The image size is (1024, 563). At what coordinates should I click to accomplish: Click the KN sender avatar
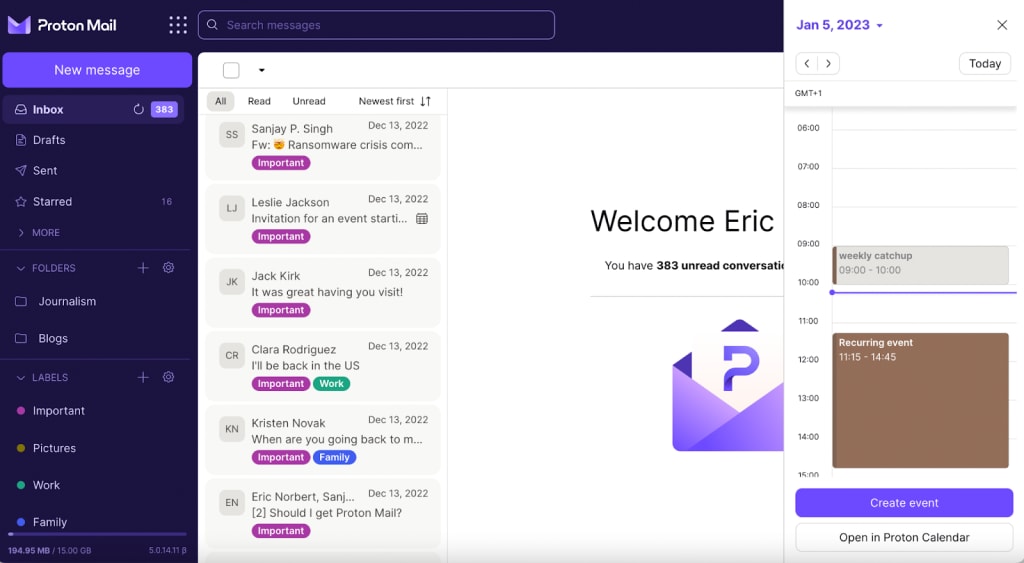tap(232, 429)
